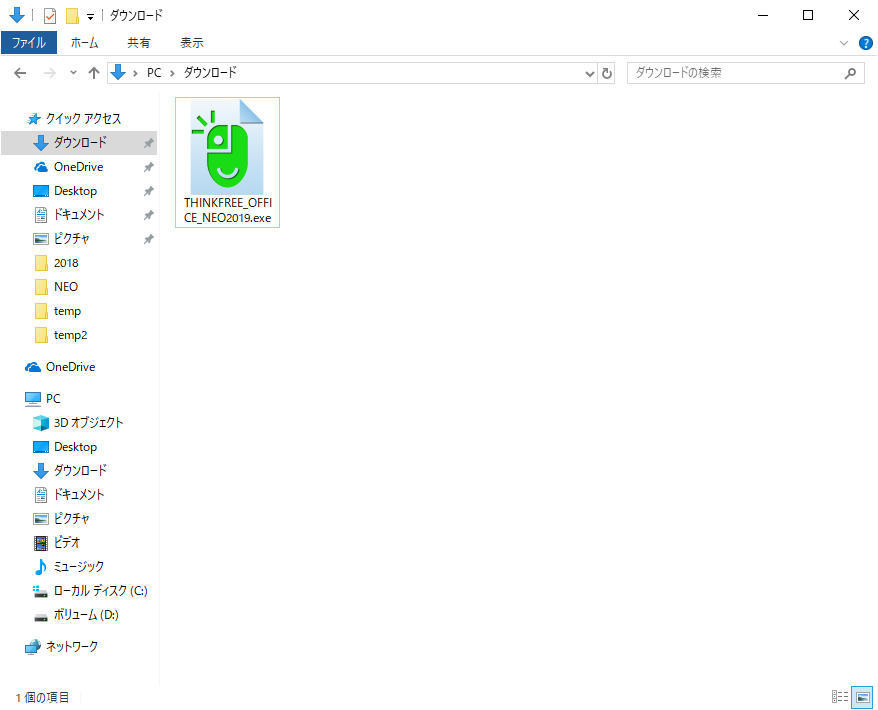878x710 pixels.
Task: Open ローカル ディスク (C:) drive
Action: pos(100,591)
